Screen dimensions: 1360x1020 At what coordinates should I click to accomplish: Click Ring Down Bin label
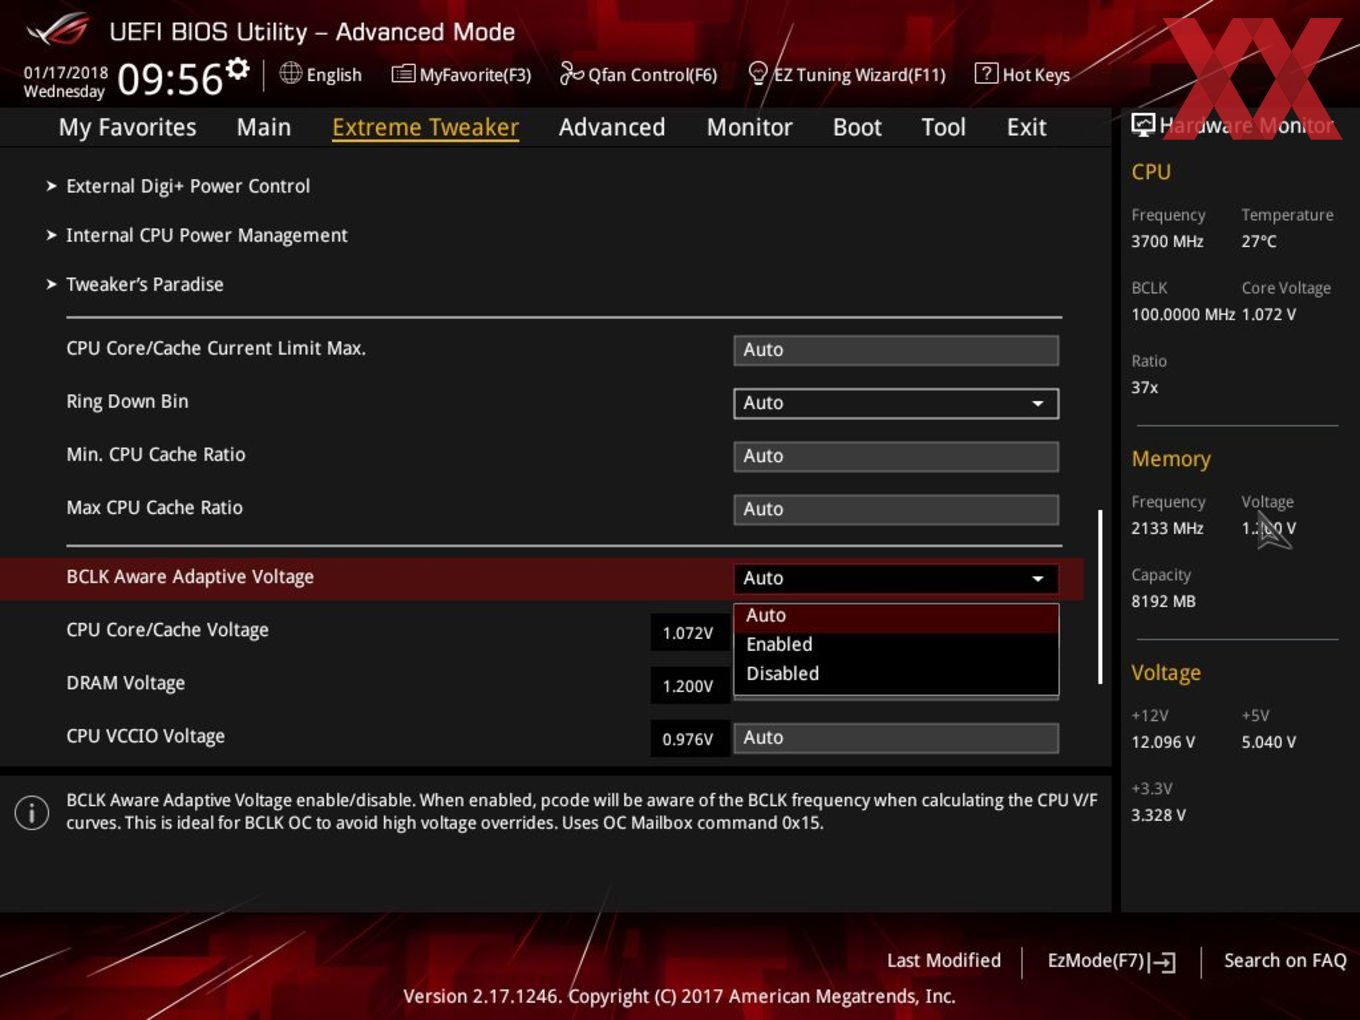[127, 401]
